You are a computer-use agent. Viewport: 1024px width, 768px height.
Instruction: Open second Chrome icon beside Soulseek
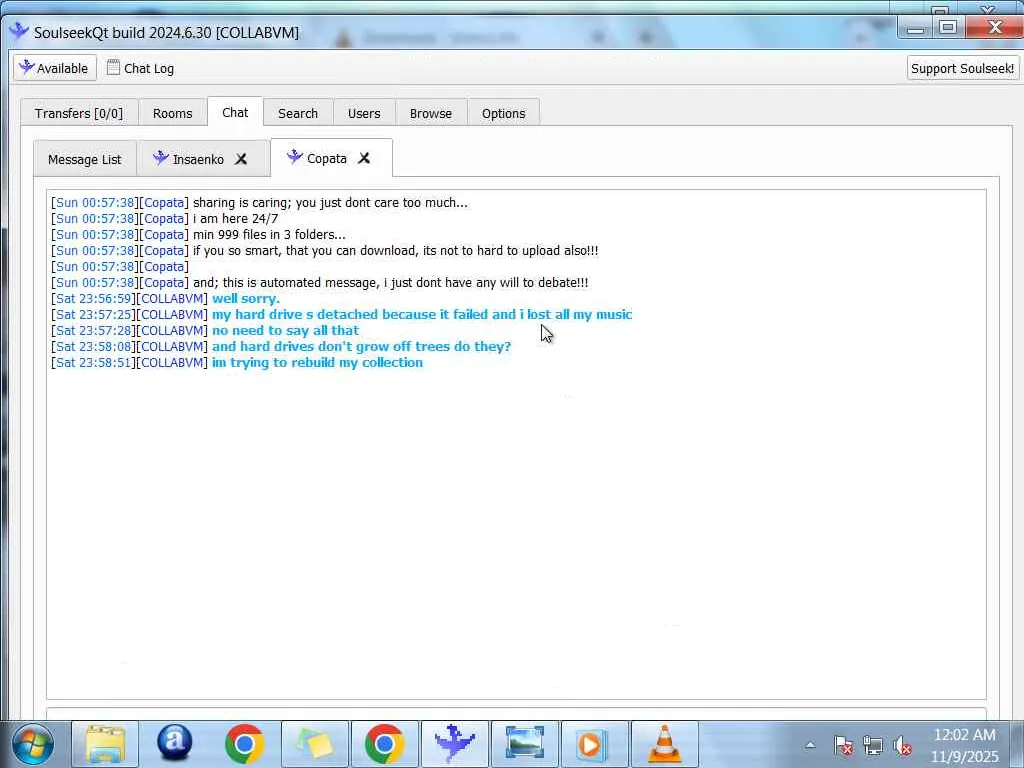pos(384,744)
